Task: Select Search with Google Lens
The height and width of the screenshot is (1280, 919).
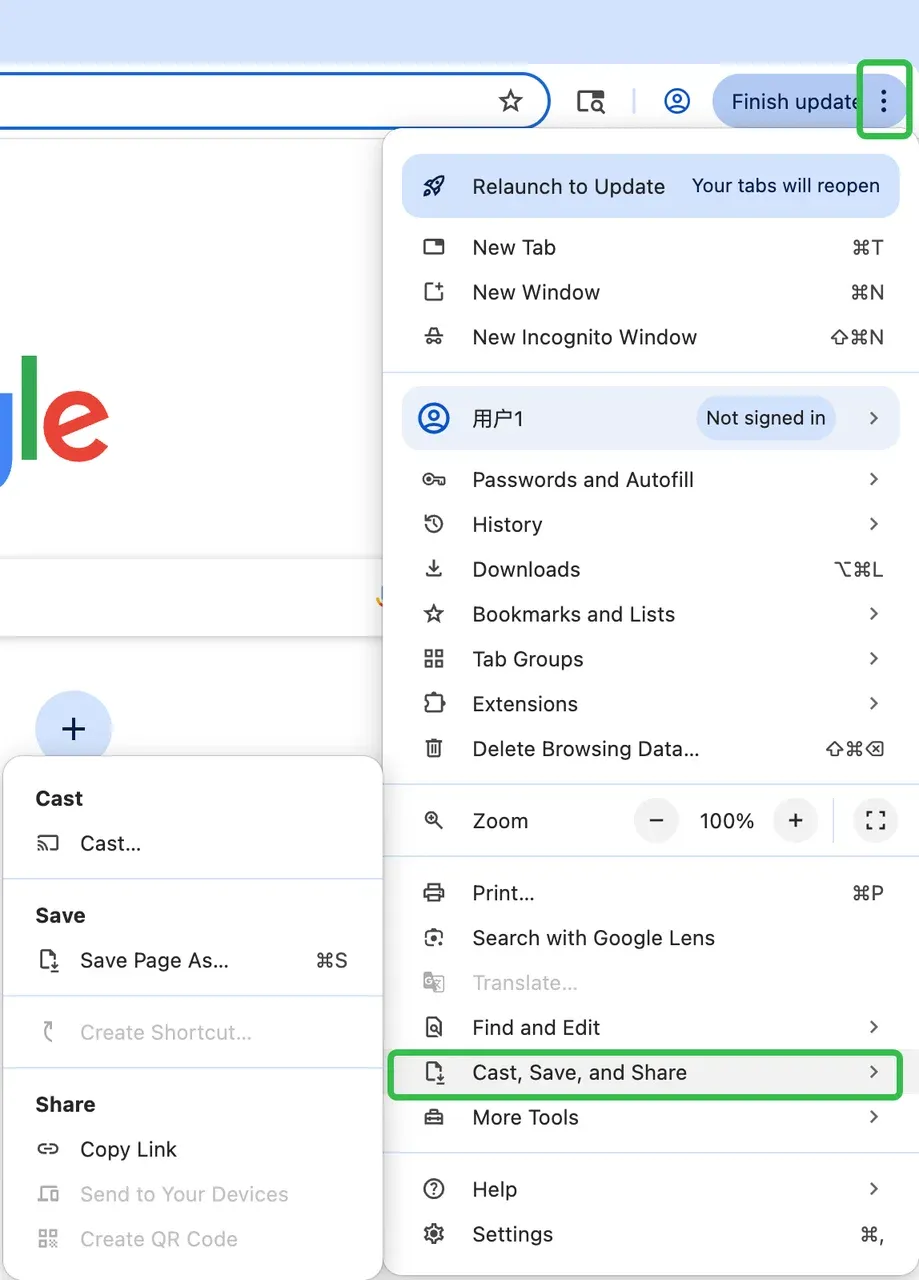Action: coord(651,938)
